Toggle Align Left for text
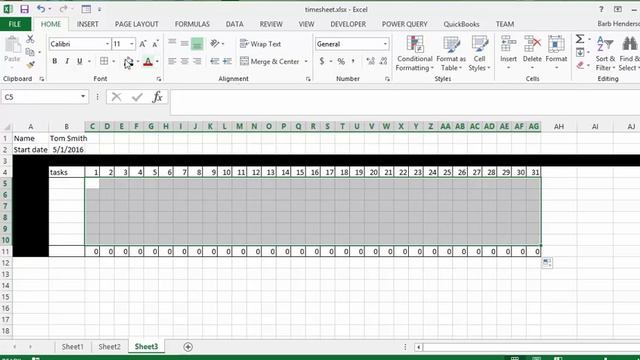The image size is (640, 360). [172, 61]
